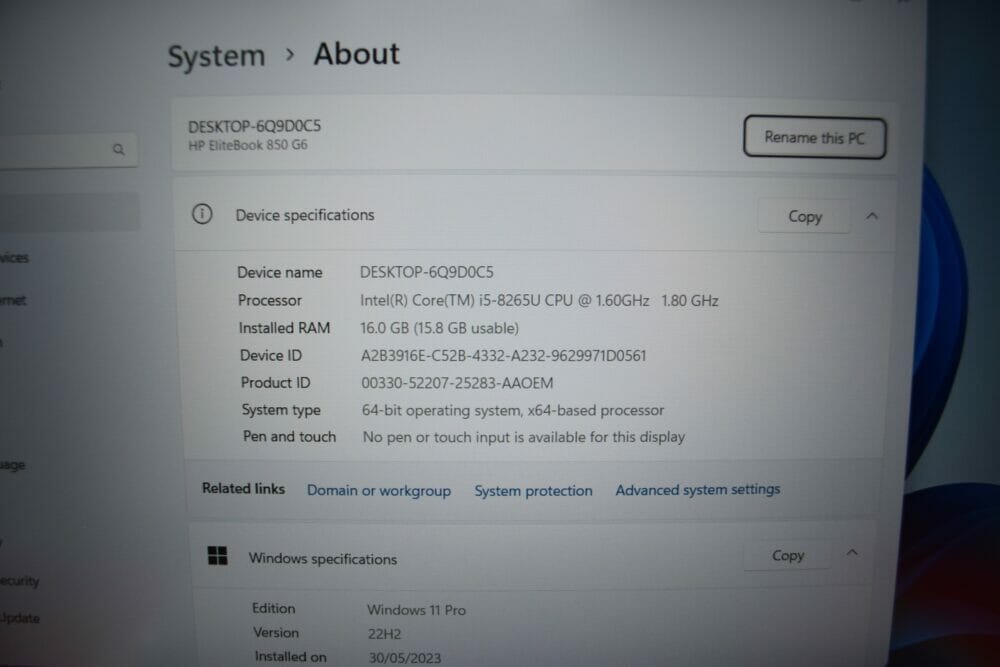Collapse the Device specifications section chevron
This screenshot has height=667, width=1000.
click(x=872, y=216)
